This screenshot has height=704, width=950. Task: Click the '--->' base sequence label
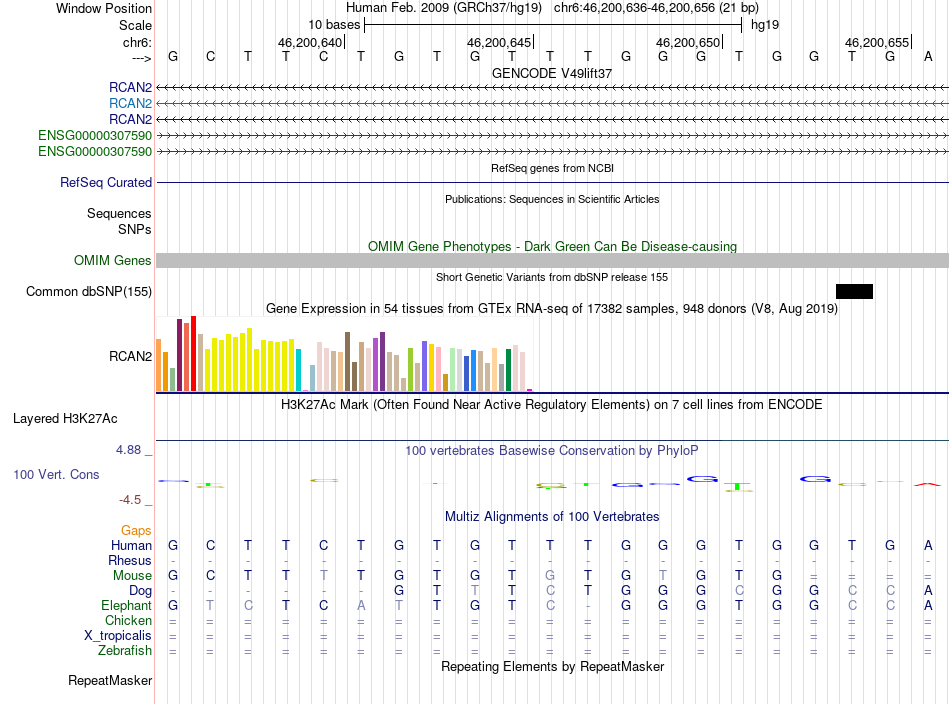pos(142,58)
